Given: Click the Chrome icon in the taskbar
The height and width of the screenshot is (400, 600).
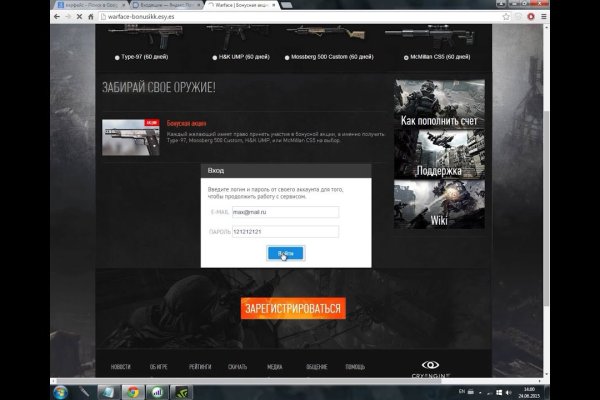Looking at the screenshot, I should pyautogui.click(x=132, y=391).
